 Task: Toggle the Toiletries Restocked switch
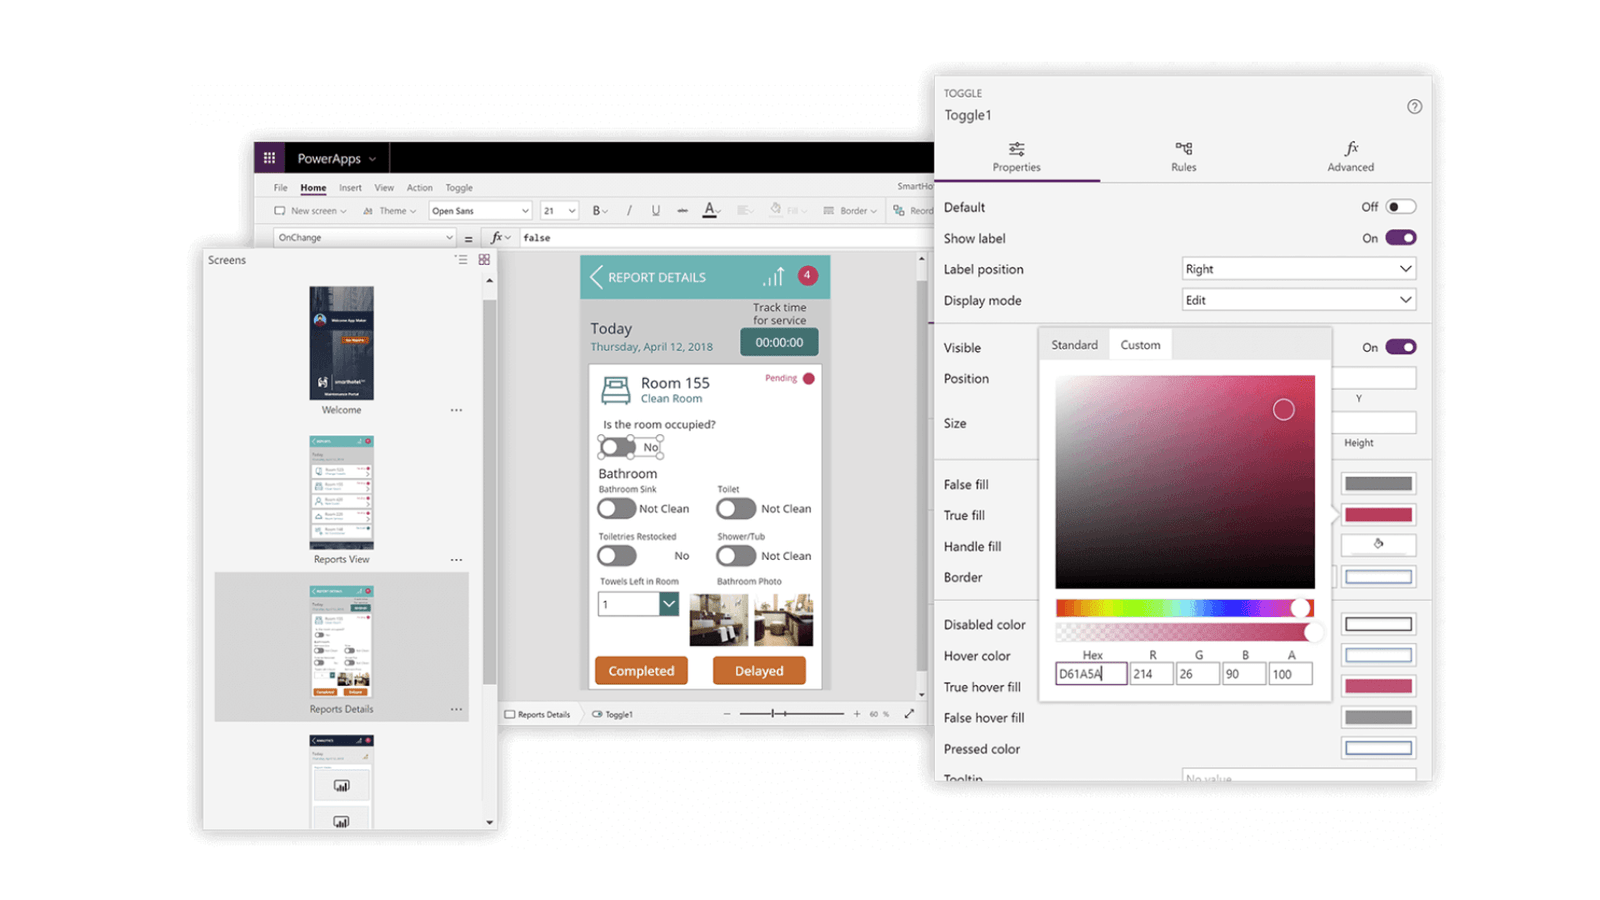617,555
